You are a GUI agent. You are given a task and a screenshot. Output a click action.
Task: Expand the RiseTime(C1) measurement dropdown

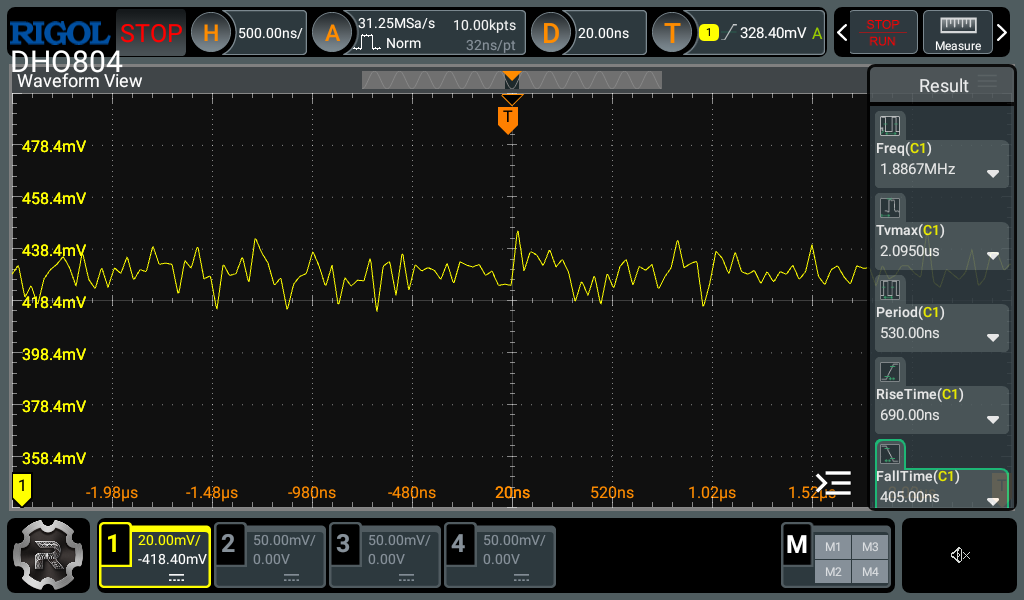[x=993, y=418]
